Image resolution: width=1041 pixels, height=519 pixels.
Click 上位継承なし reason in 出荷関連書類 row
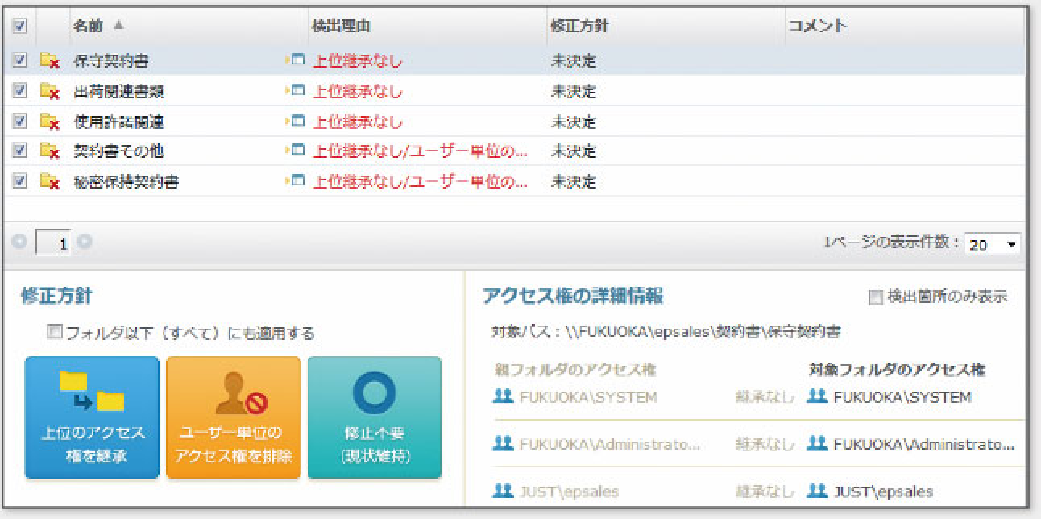click(x=357, y=91)
